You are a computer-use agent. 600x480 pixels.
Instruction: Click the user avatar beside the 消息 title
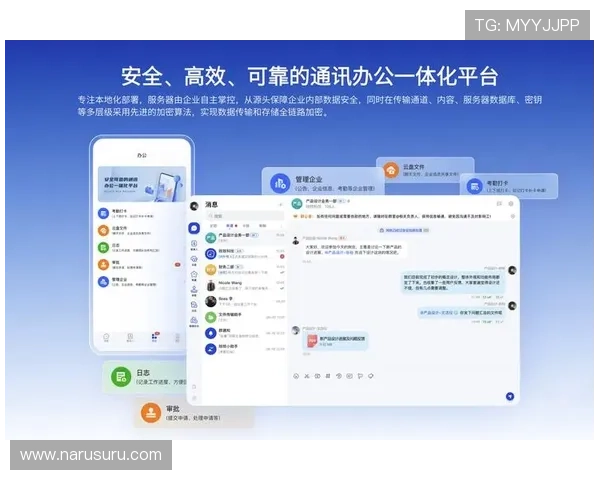(194, 206)
